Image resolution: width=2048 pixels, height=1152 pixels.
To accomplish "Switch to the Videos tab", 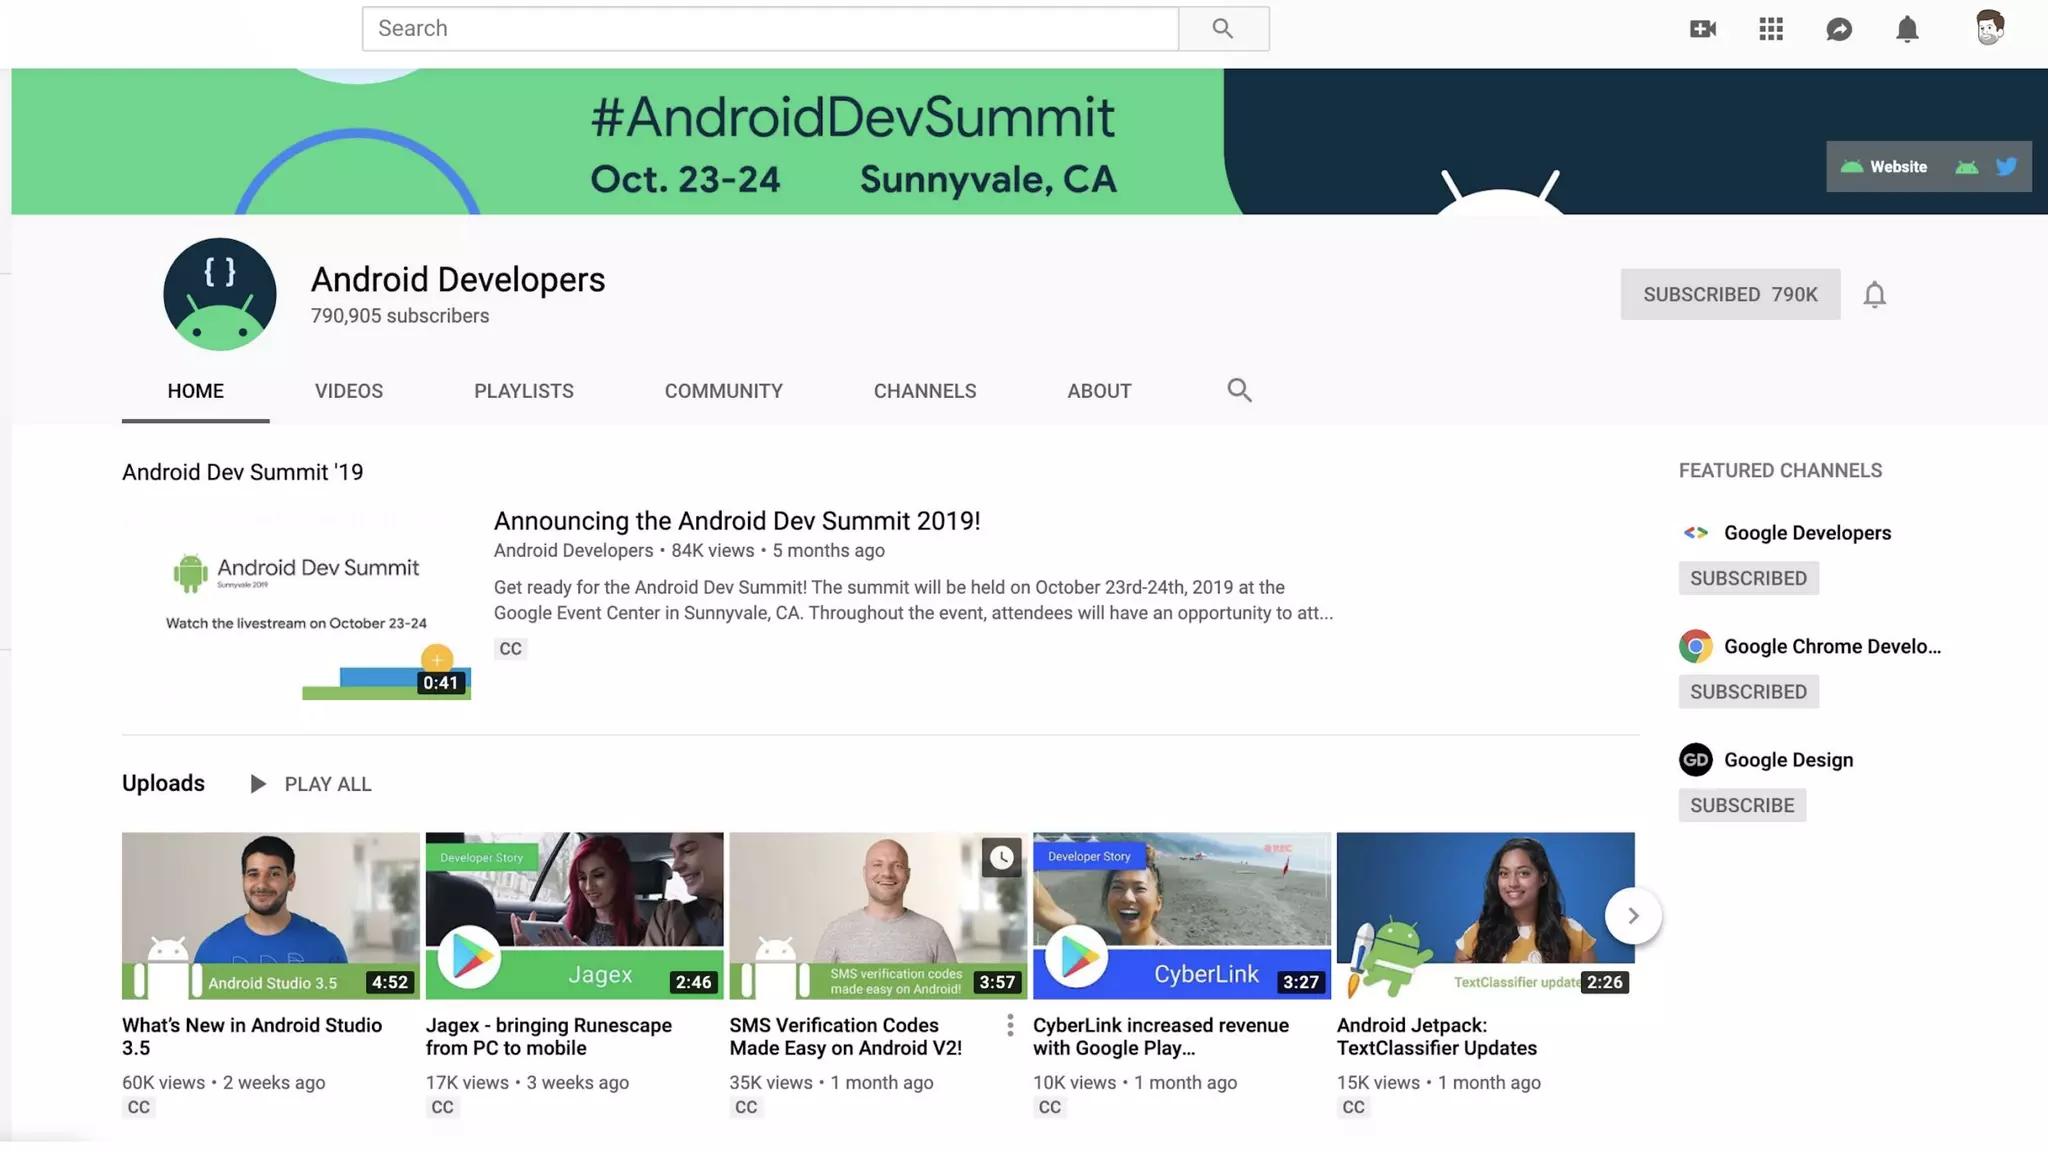I will 349,391.
